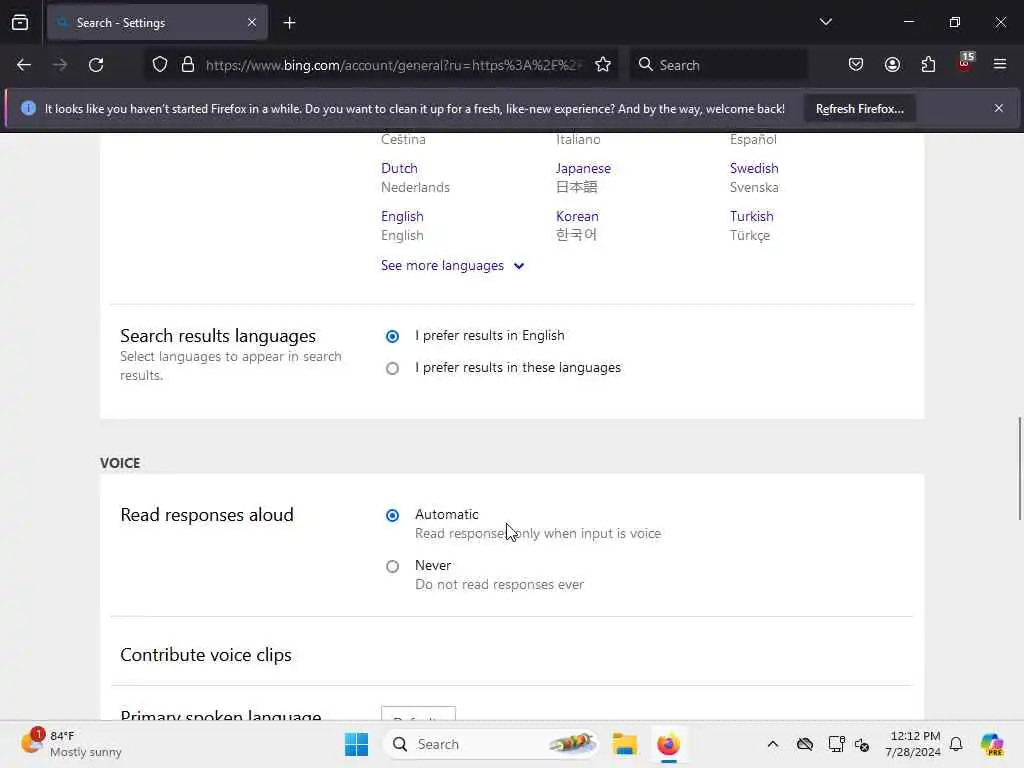Open the Extensions puzzle icon
Screen dimensions: 1024x768
click(928, 65)
